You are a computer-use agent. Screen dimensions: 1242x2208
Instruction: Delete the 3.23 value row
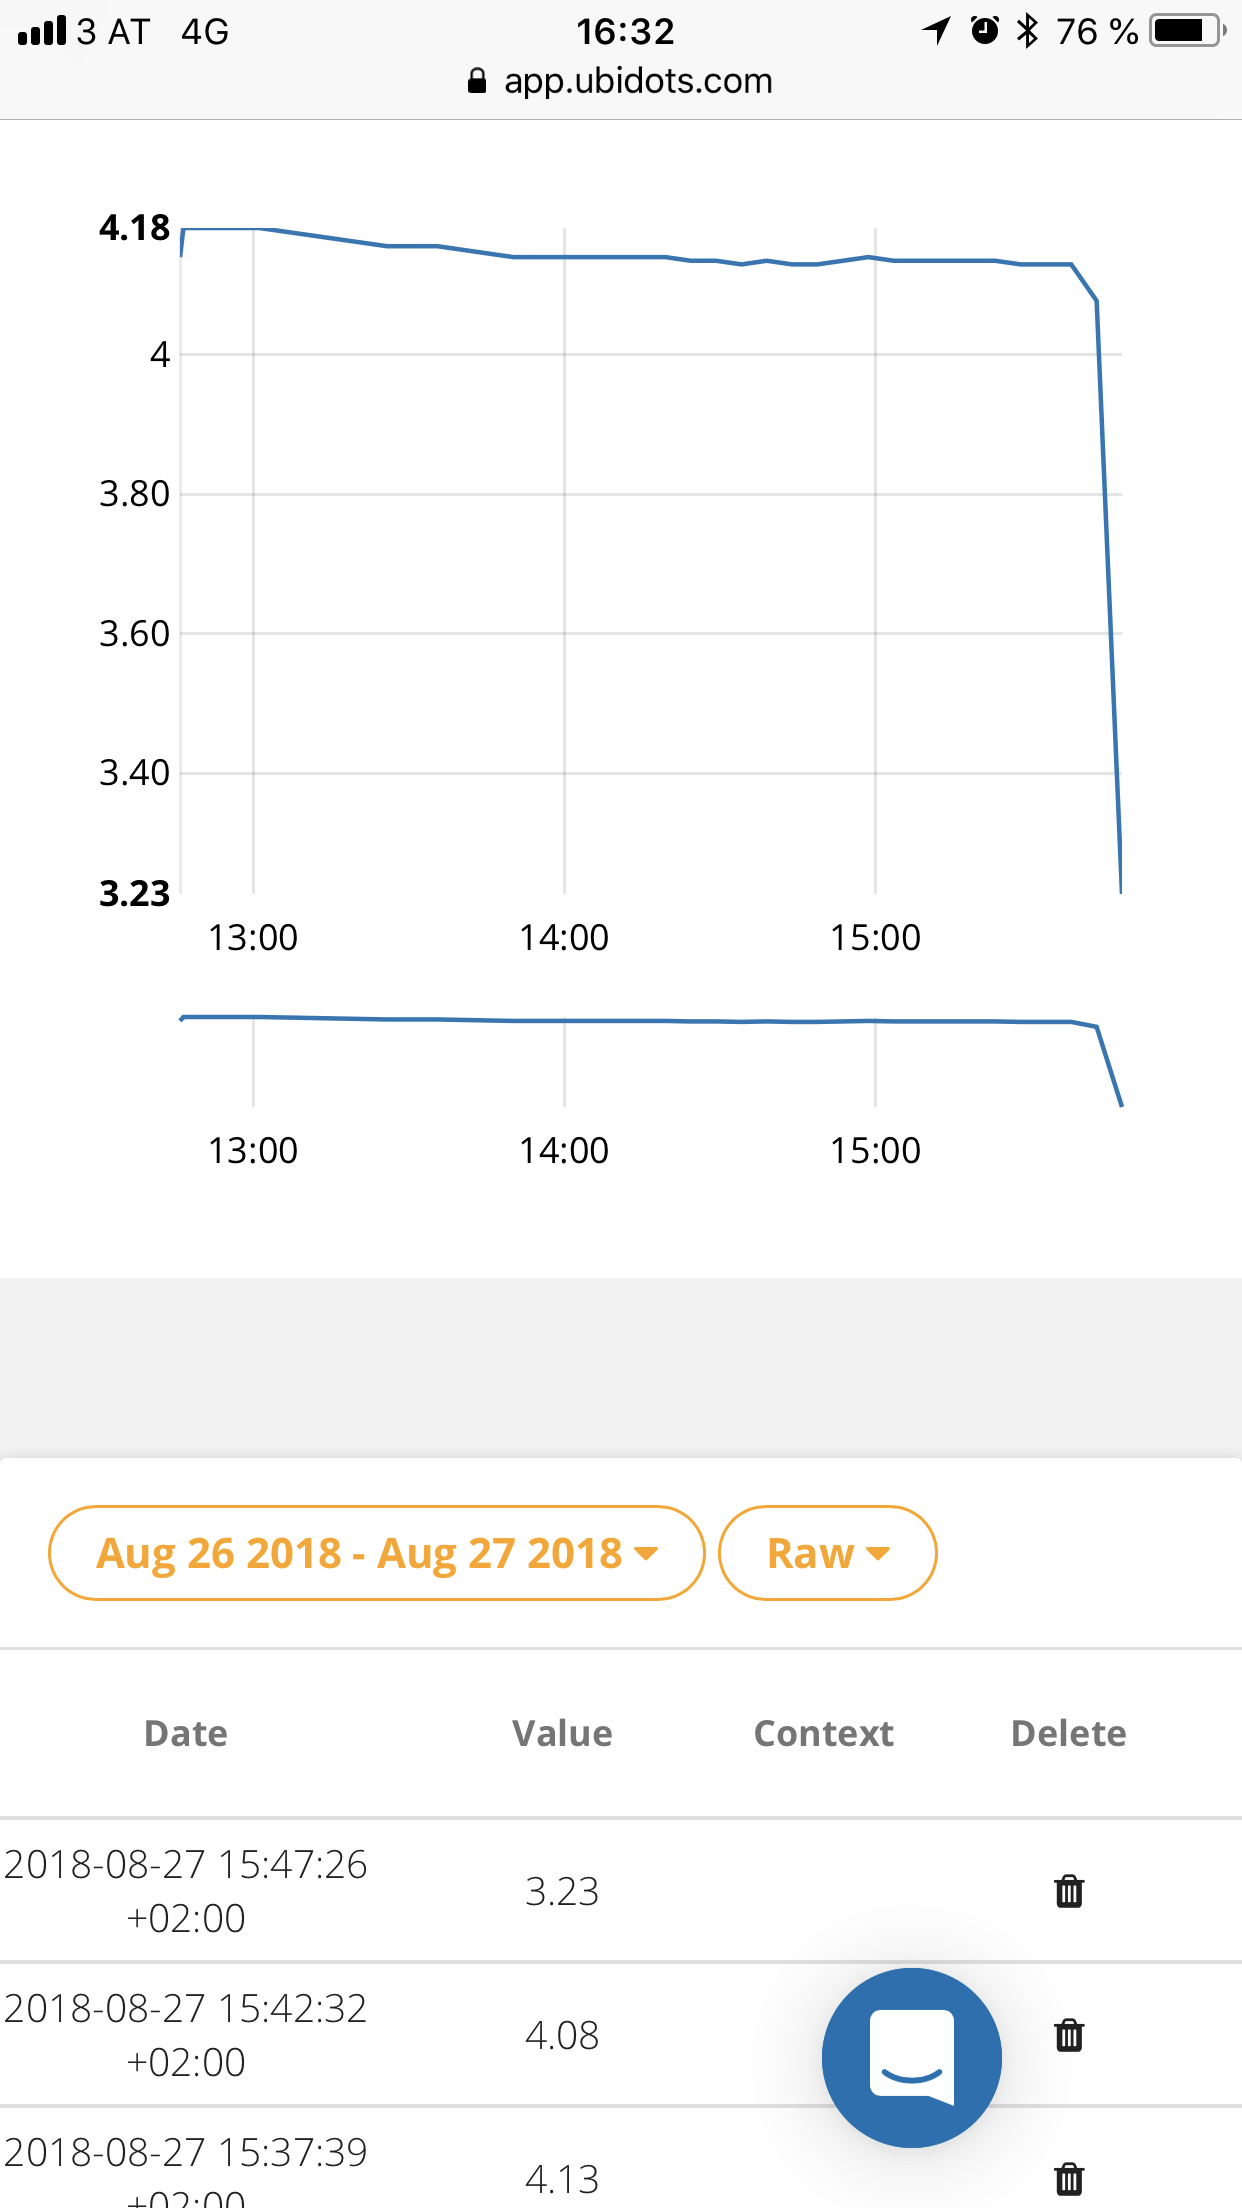tap(1069, 1891)
